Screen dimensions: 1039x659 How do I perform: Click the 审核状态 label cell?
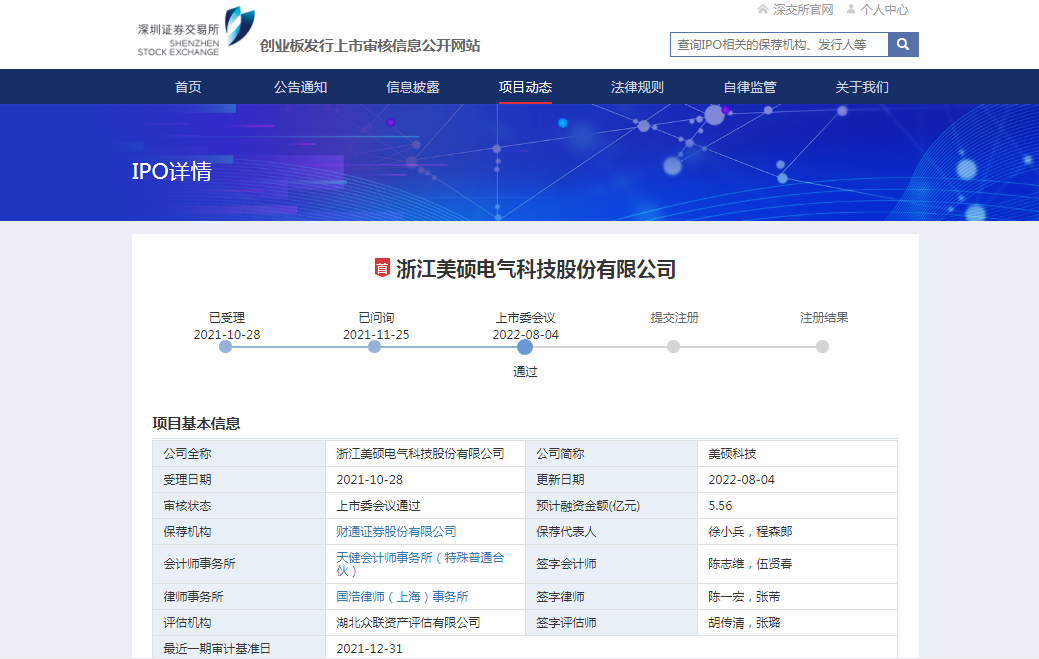[239, 506]
